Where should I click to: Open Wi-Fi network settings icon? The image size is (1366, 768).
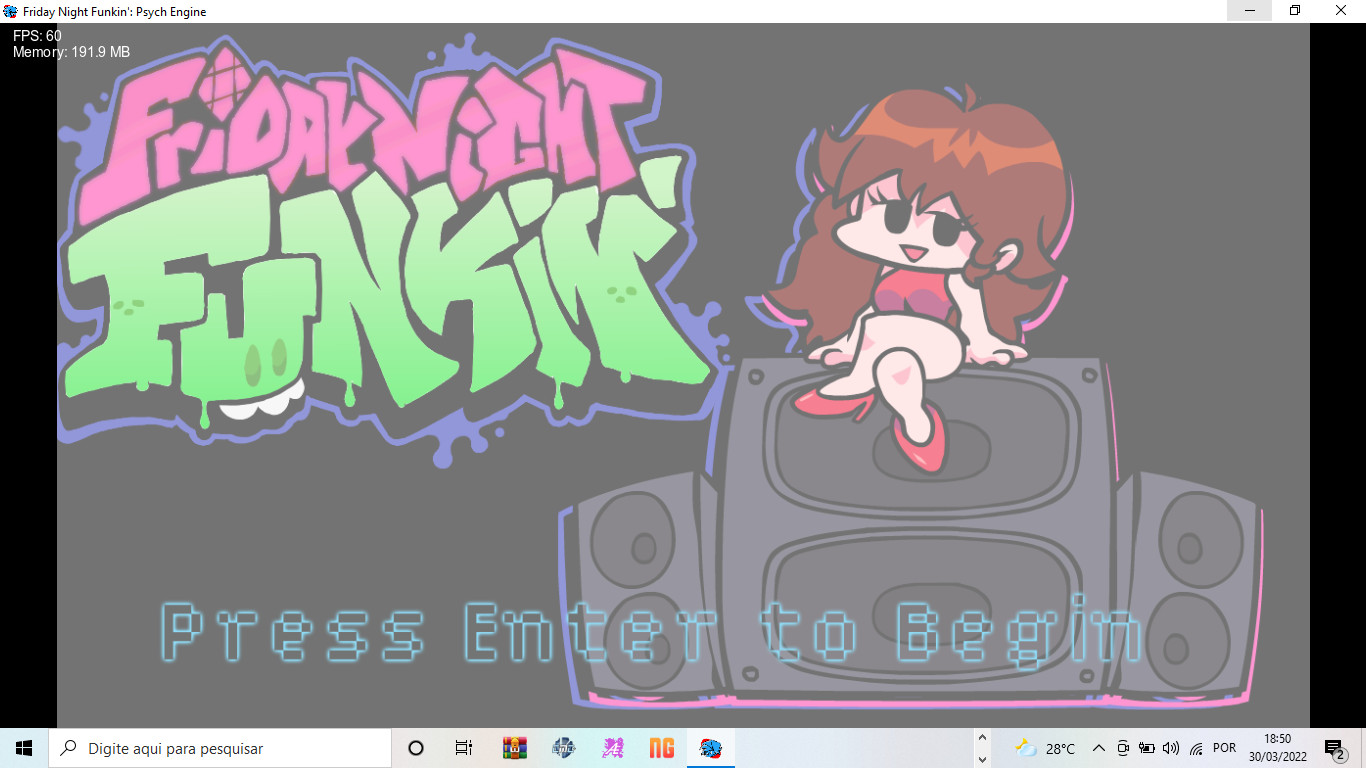click(x=1196, y=748)
